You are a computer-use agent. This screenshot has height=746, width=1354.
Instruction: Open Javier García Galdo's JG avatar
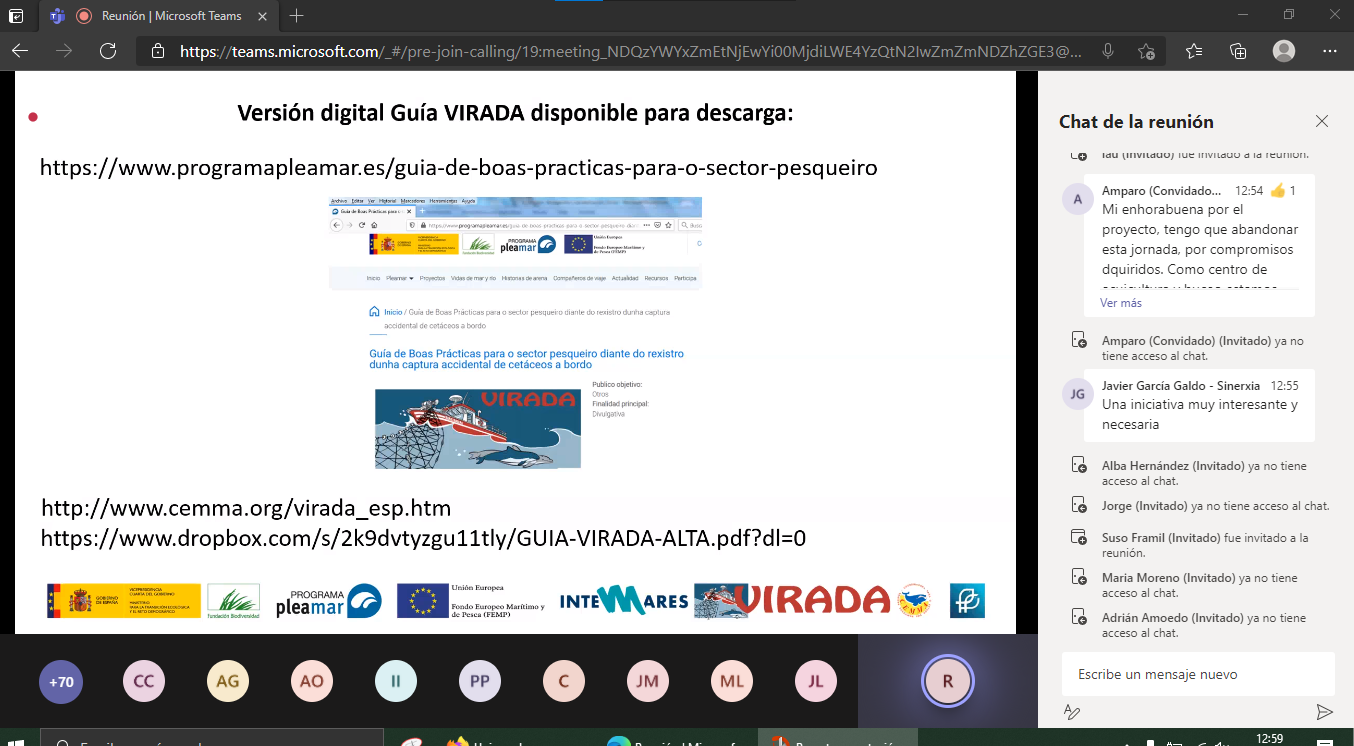[x=1077, y=394]
